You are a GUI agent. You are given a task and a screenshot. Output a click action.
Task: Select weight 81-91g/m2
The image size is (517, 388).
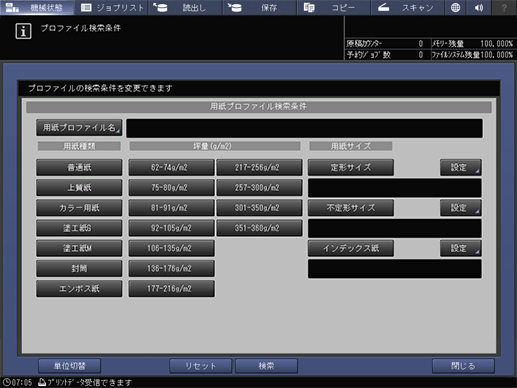[171, 208]
